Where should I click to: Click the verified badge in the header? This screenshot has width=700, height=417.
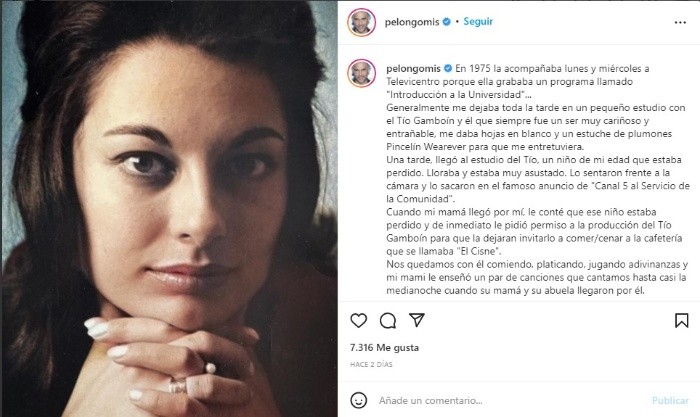point(446,21)
